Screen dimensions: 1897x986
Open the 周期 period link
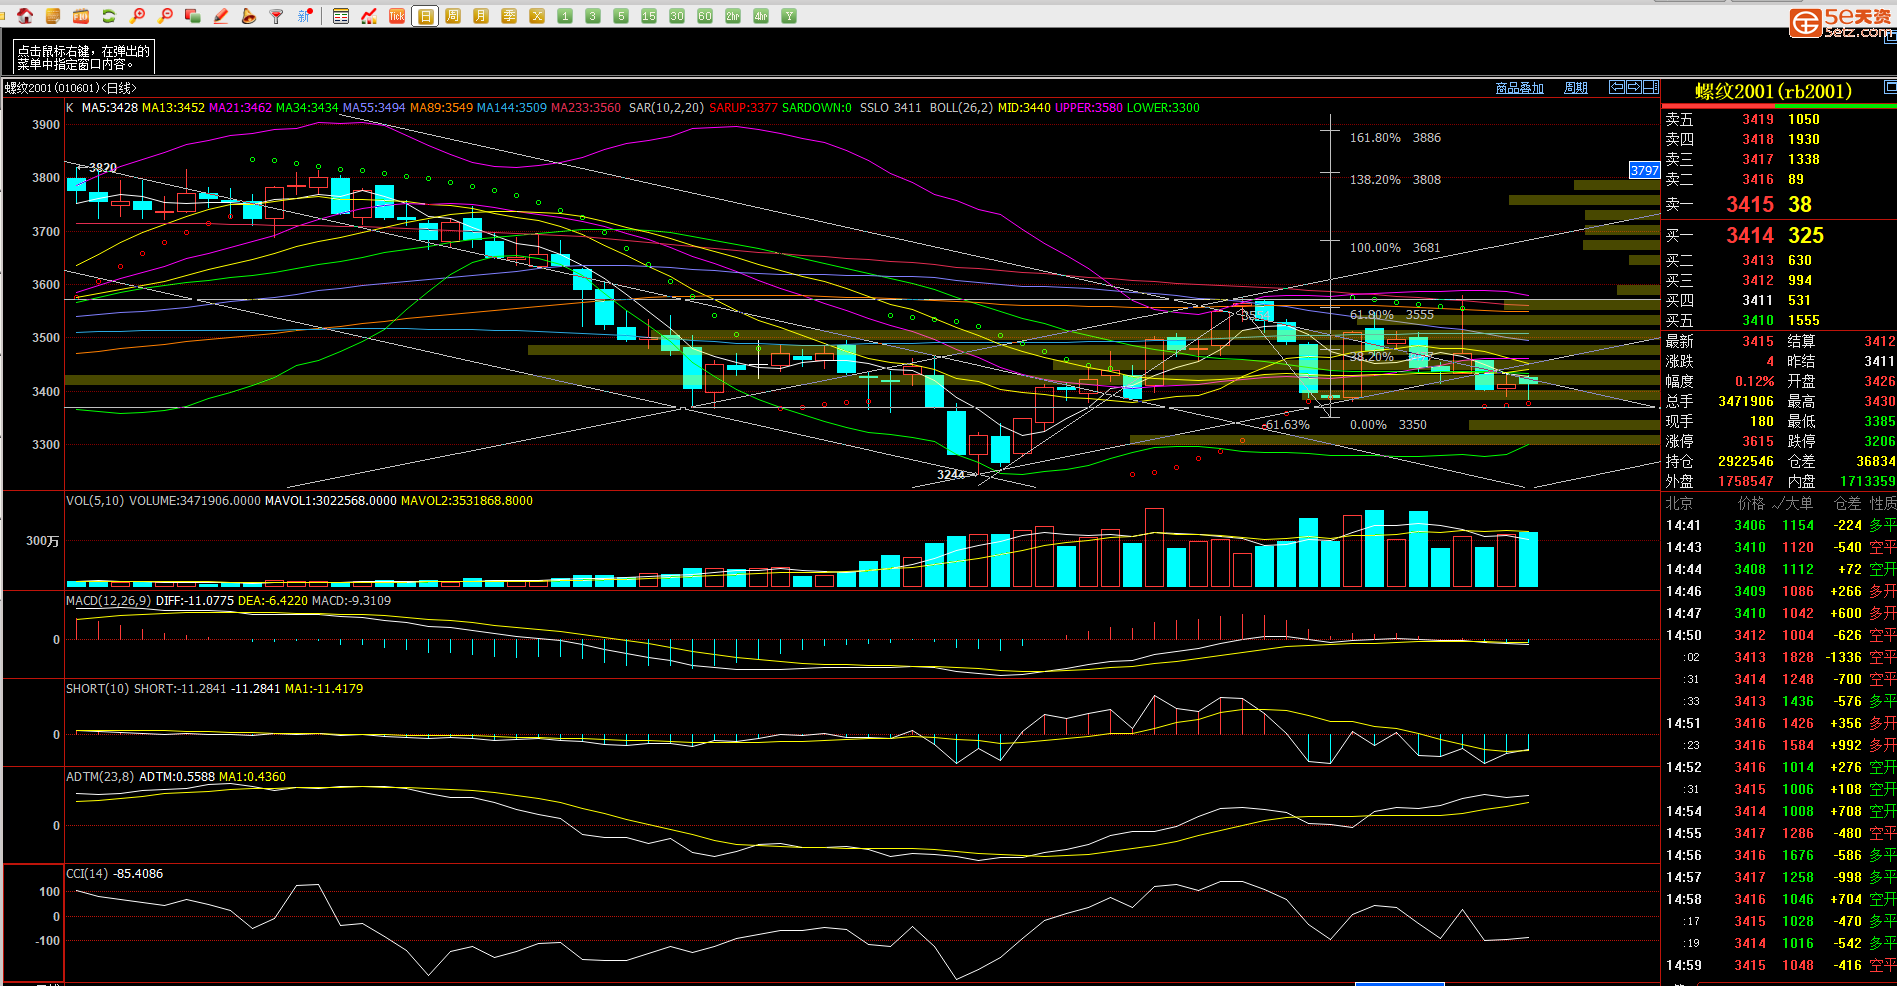point(1576,88)
